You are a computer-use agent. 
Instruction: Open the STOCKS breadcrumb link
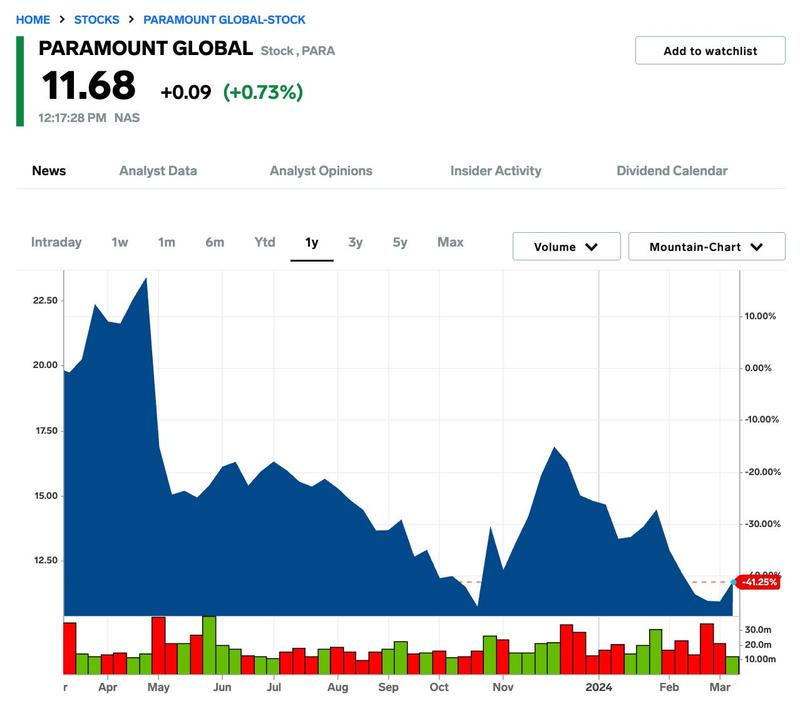[96, 20]
